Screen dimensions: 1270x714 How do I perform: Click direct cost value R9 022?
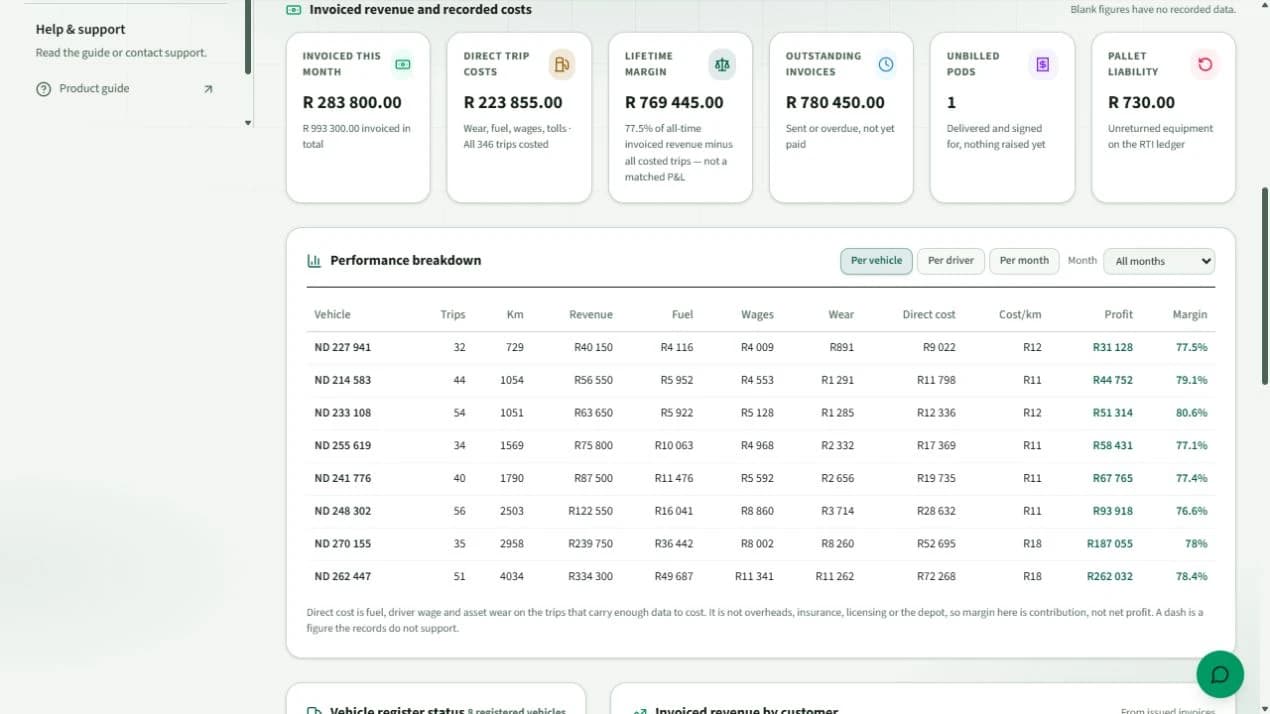[939, 347]
